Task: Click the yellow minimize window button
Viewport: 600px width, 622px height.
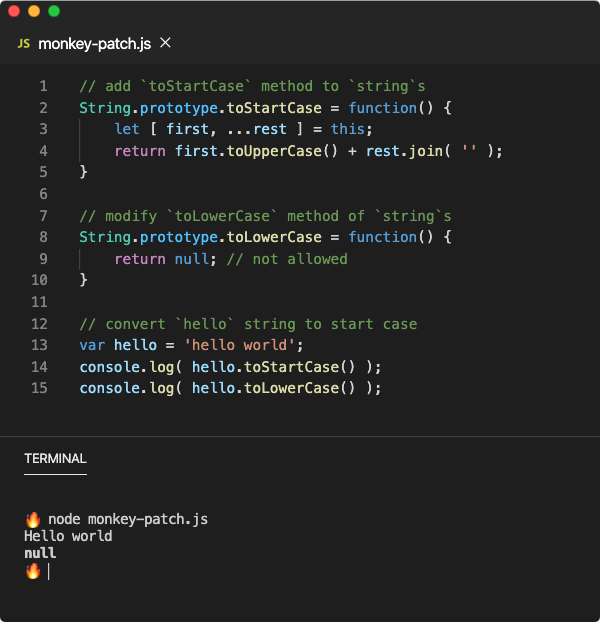Action: pos(34,11)
